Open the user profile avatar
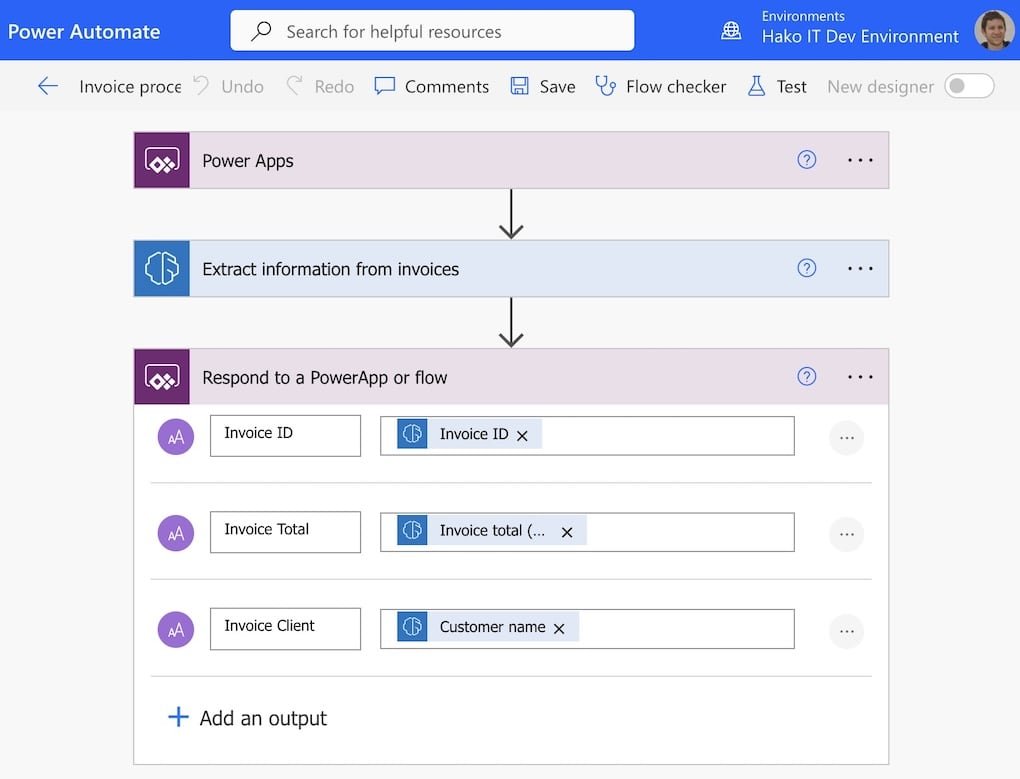 [x=993, y=30]
